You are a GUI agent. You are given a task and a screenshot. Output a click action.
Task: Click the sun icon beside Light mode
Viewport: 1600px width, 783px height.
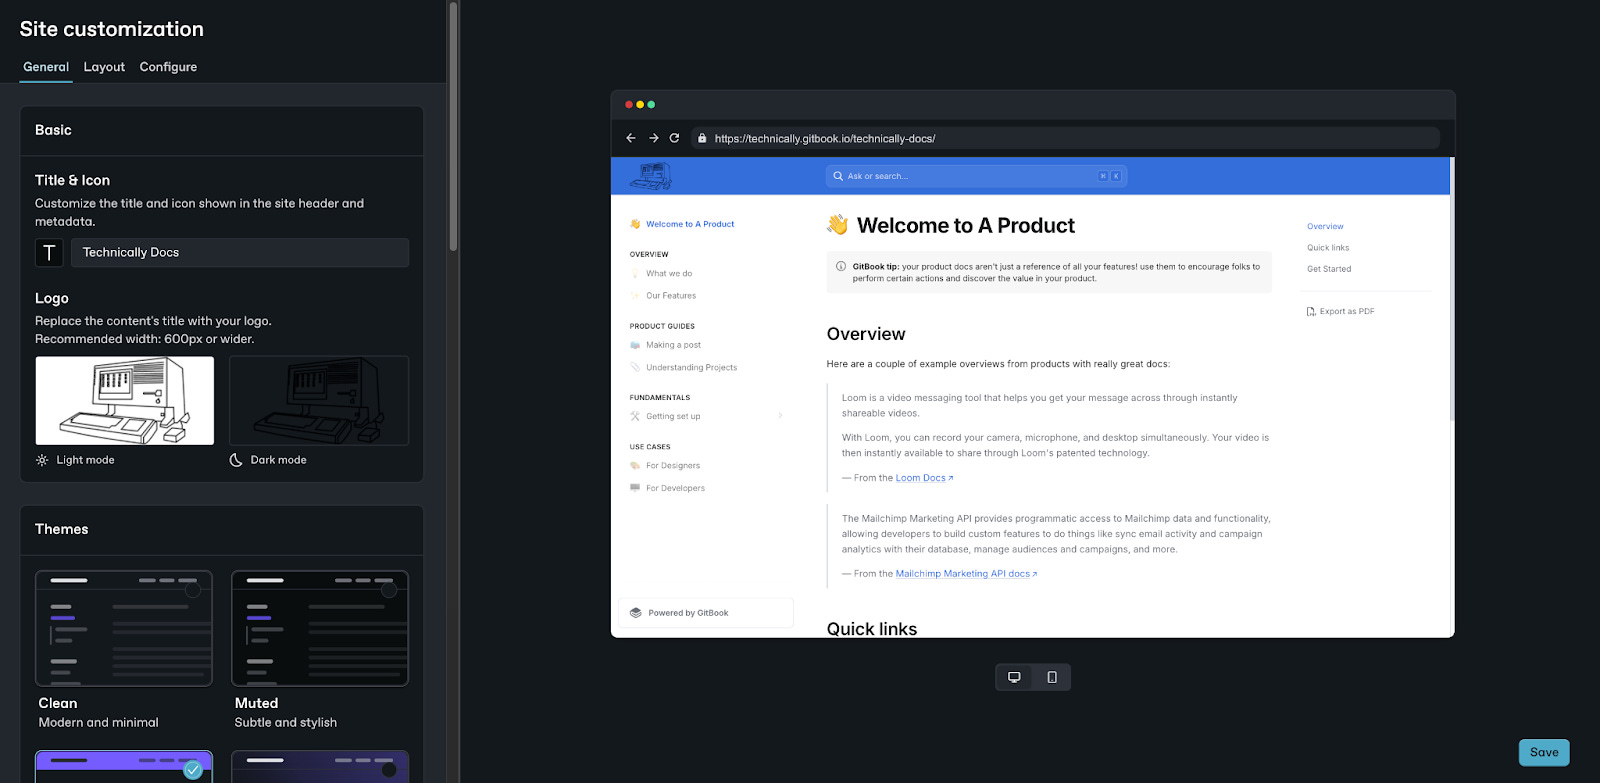pos(42,460)
